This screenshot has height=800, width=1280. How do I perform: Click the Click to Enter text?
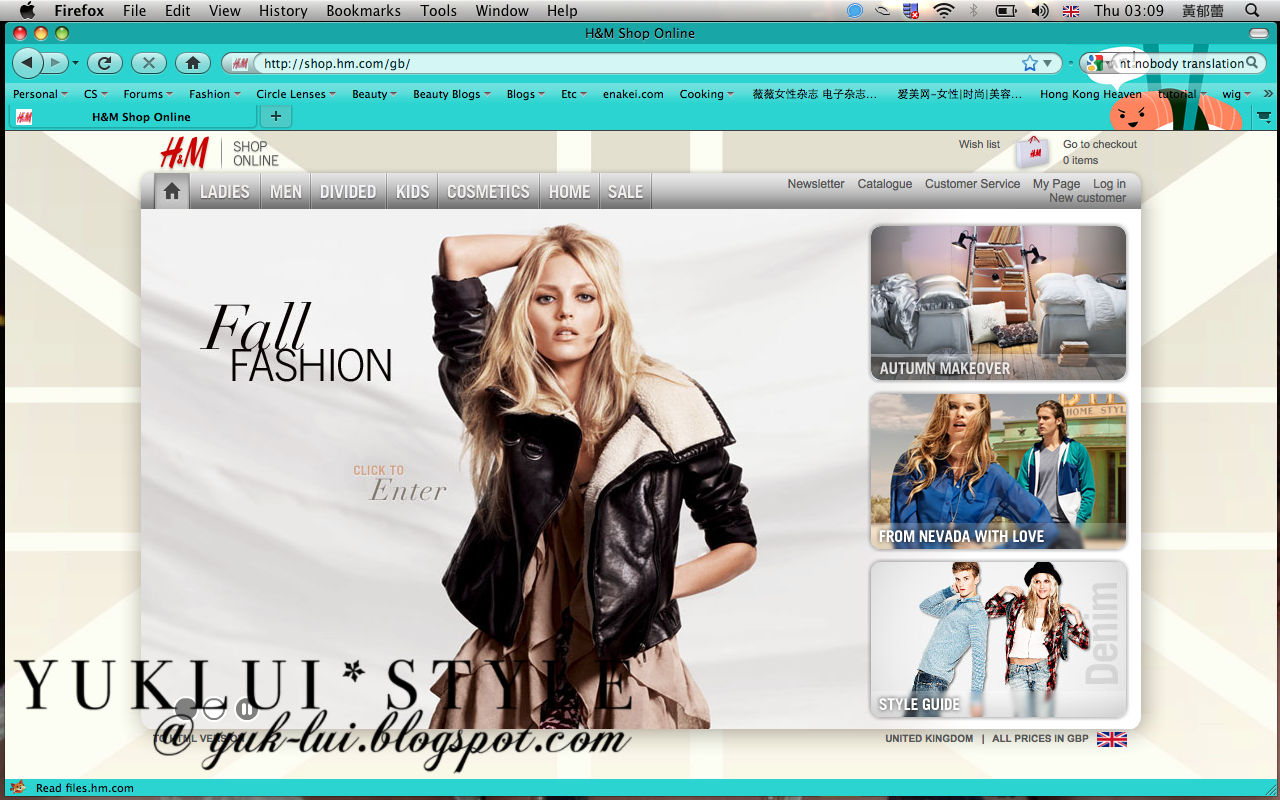coord(400,483)
